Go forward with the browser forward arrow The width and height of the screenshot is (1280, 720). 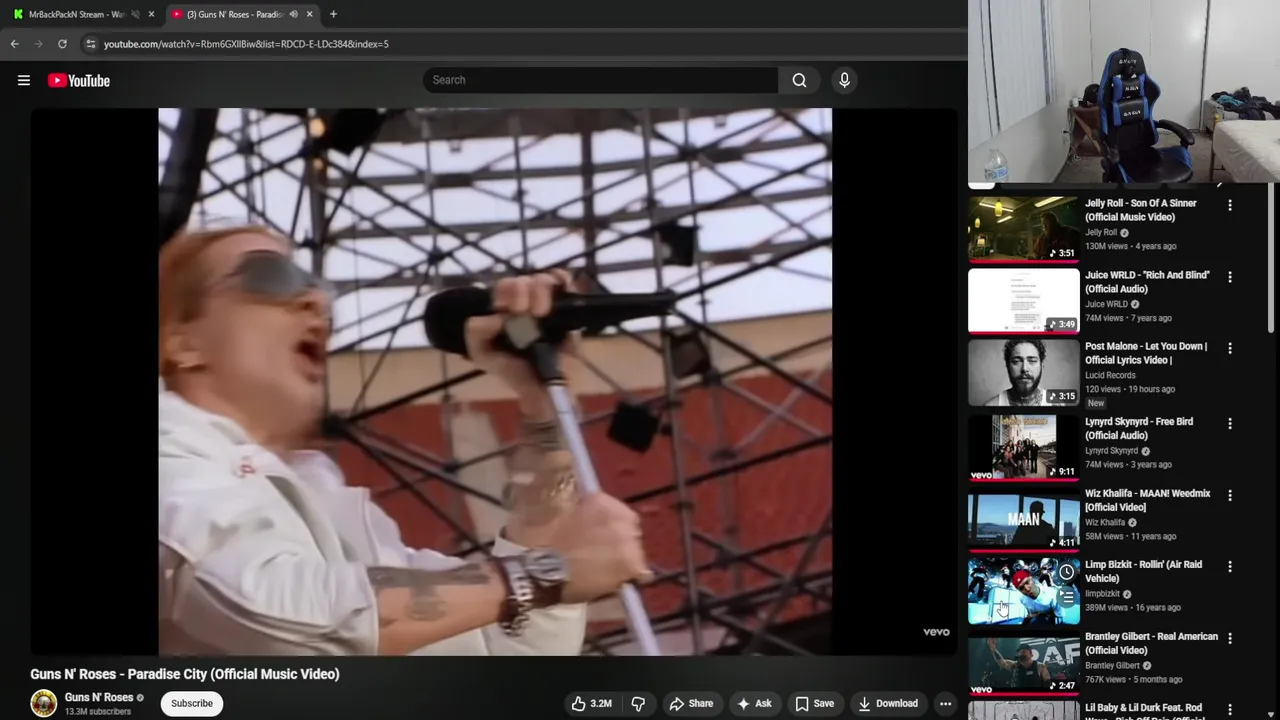click(x=38, y=44)
